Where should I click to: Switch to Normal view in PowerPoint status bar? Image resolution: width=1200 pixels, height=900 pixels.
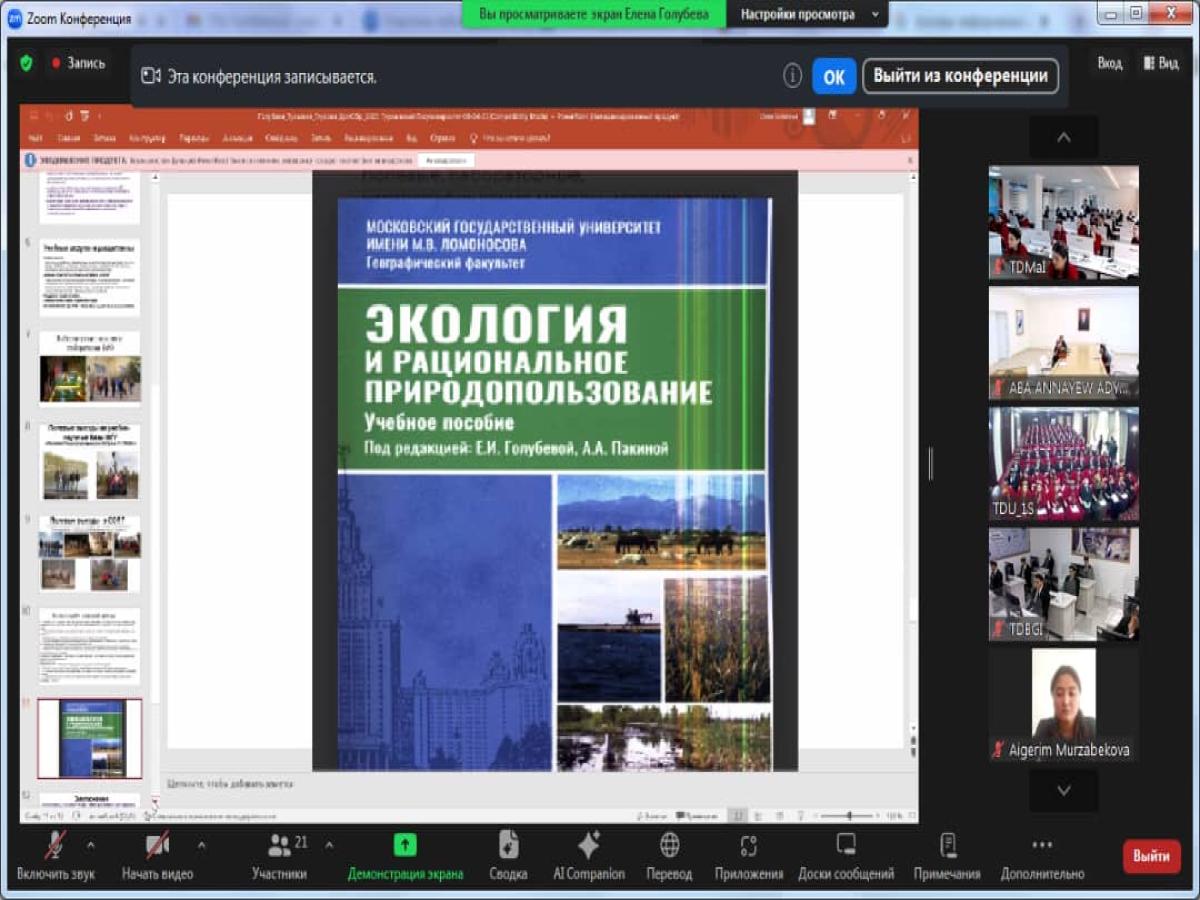[x=737, y=816]
